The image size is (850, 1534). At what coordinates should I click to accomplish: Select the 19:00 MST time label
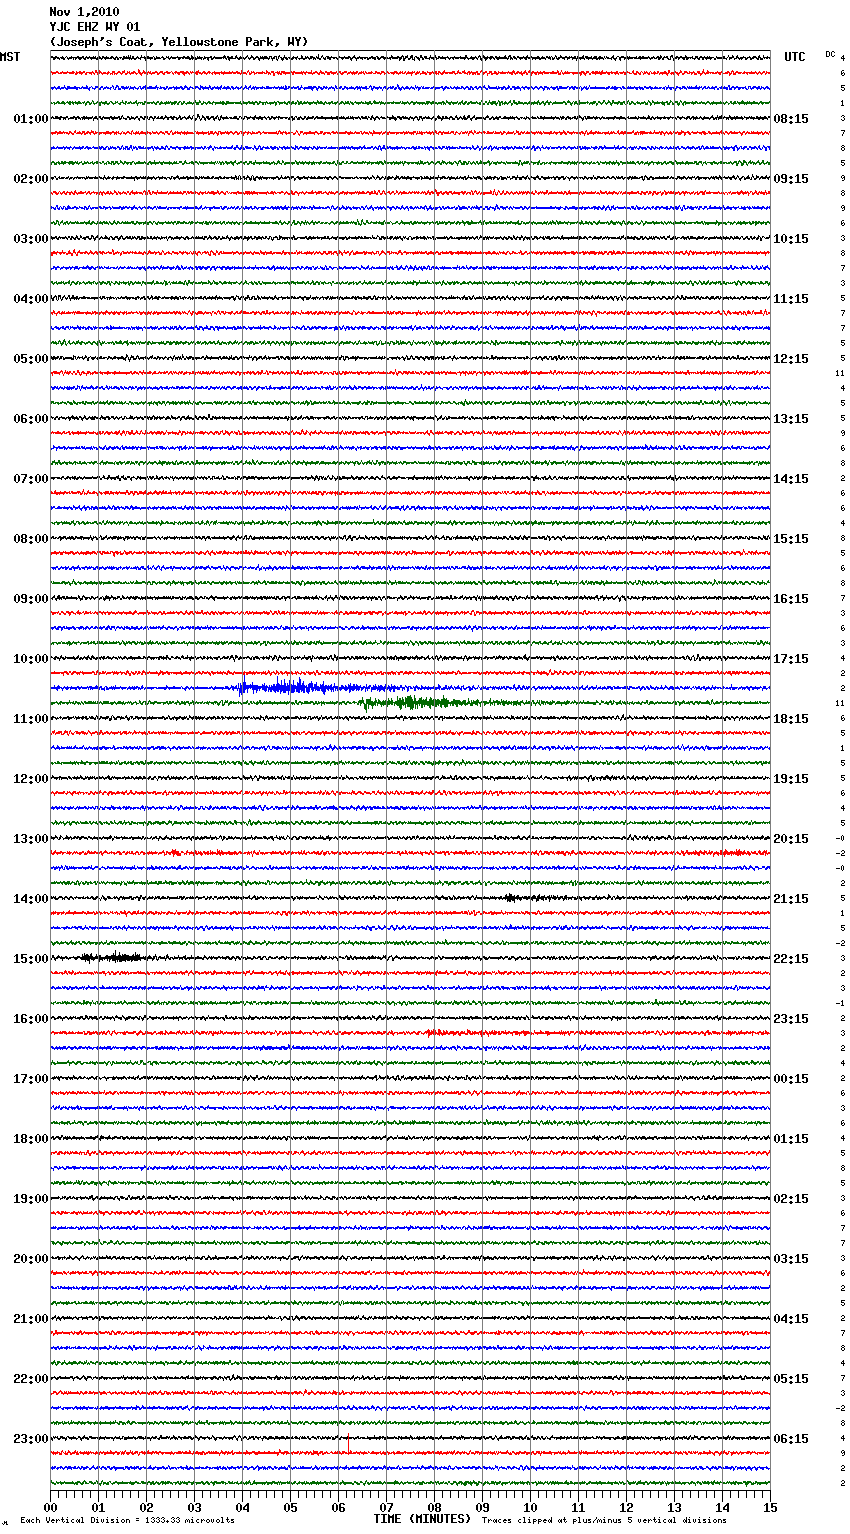(30, 1199)
